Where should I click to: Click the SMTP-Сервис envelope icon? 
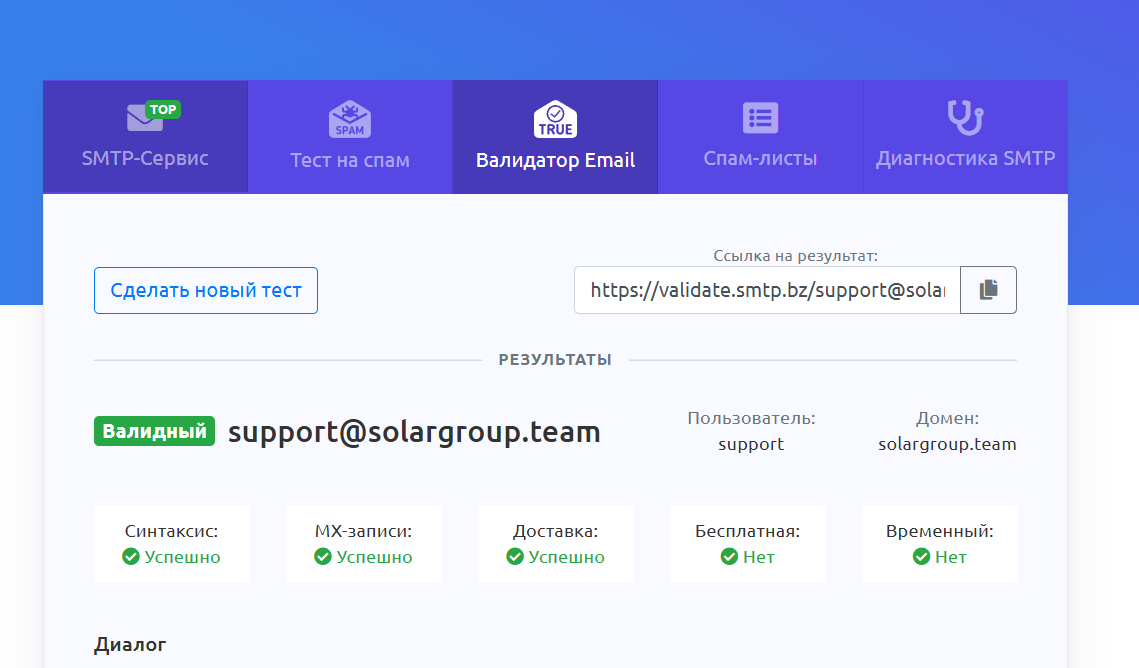tap(146, 118)
